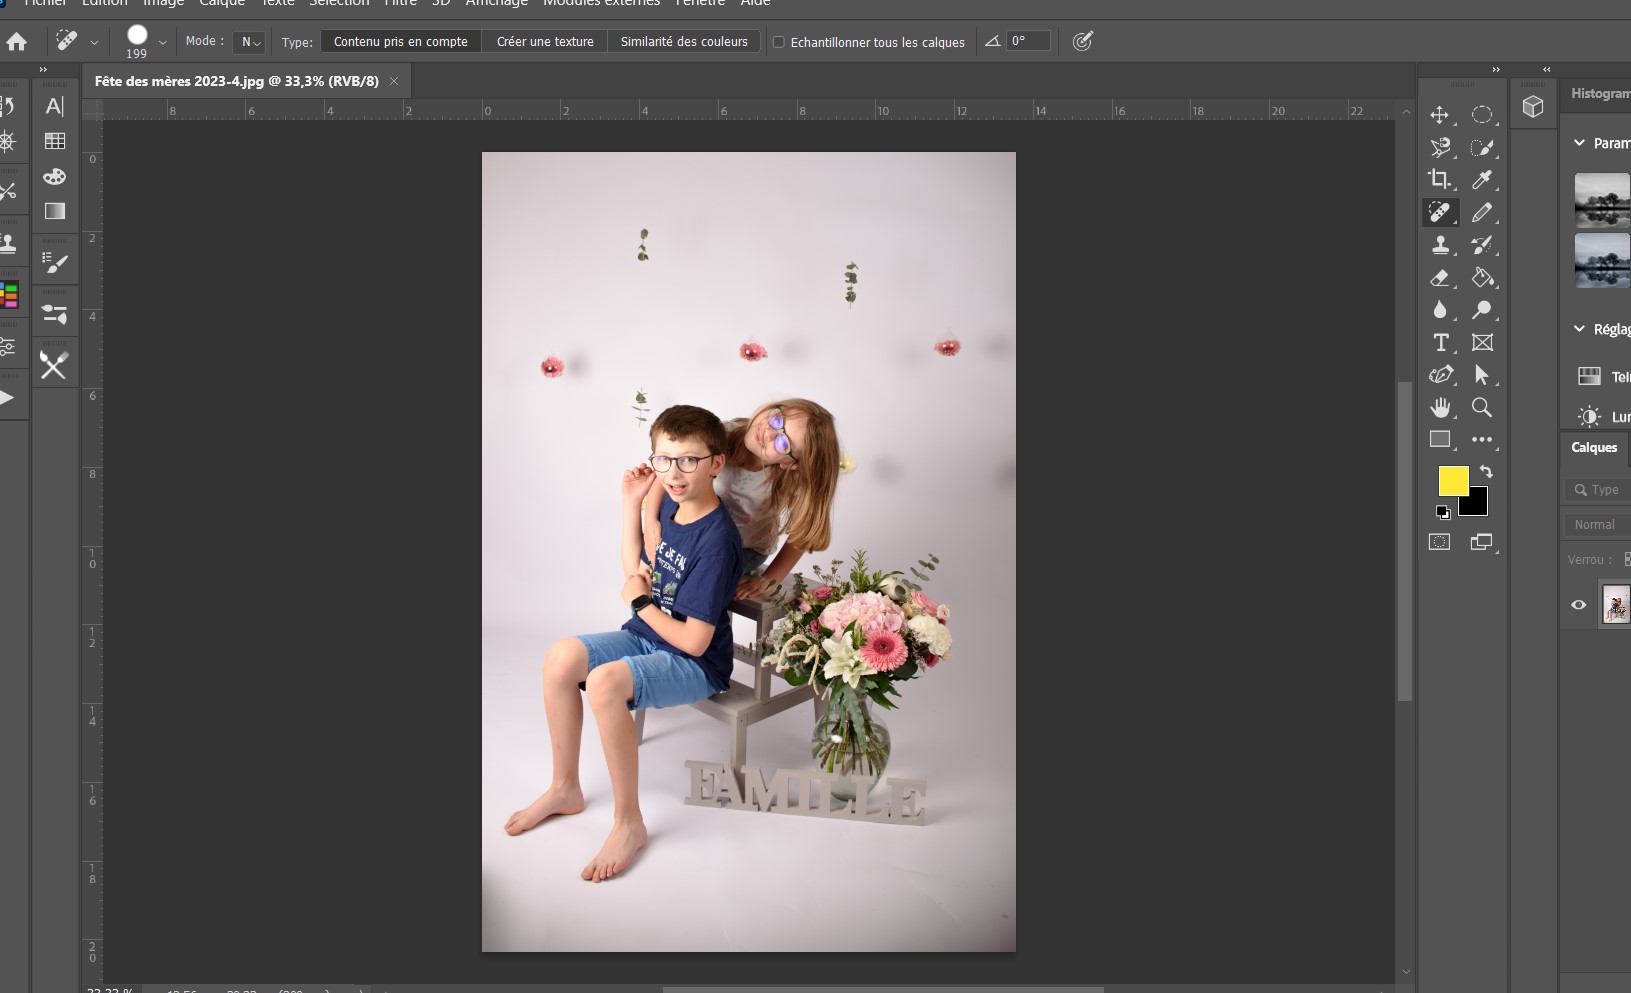Screen dimensions: 1631x993
Task: Select the Fête des mères 2023-4.jpg document tab
Action: [237, 81]
